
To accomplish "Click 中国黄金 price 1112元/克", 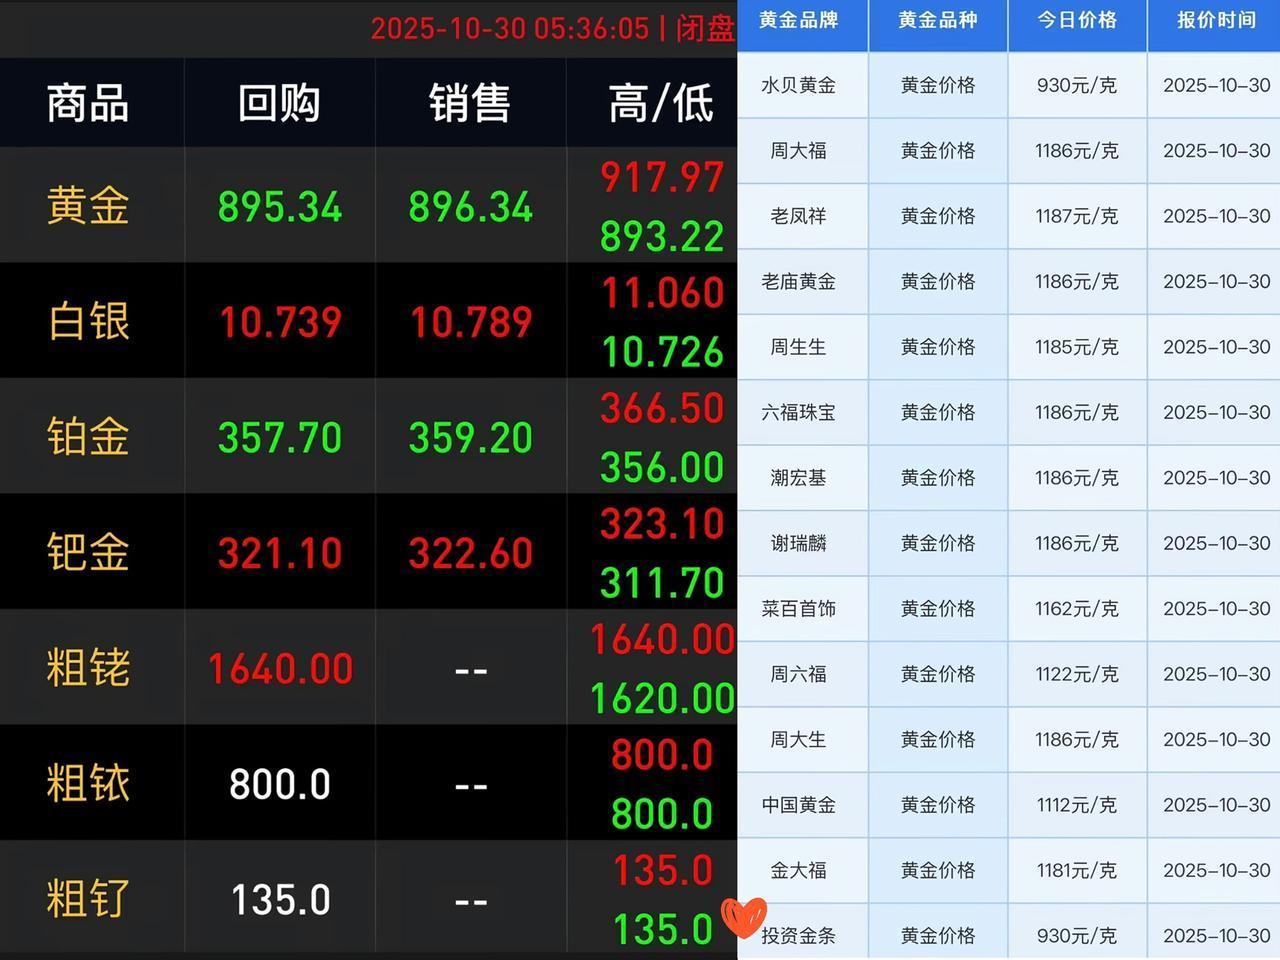I will click(1077, 805).
